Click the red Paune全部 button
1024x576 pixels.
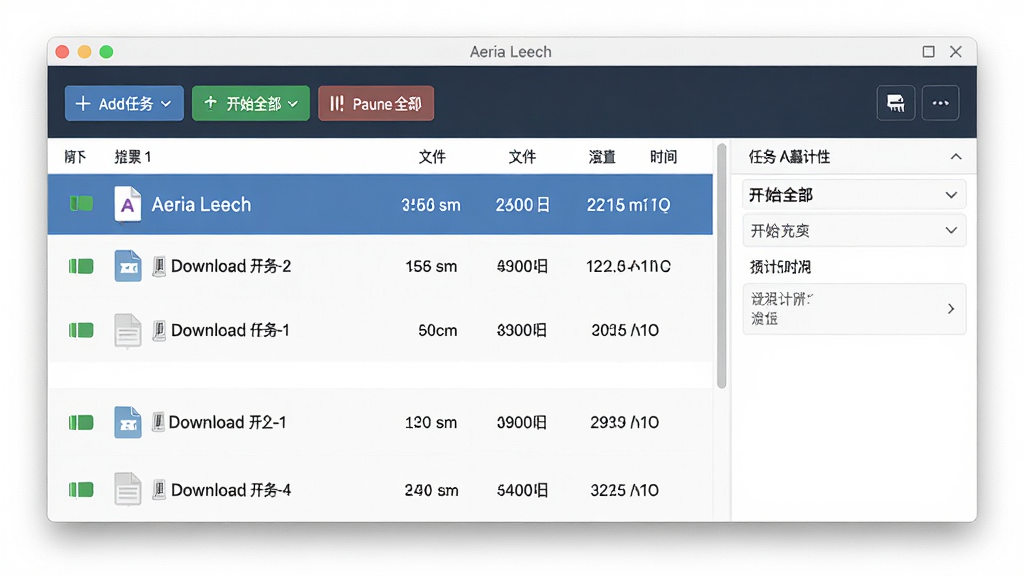376,103
